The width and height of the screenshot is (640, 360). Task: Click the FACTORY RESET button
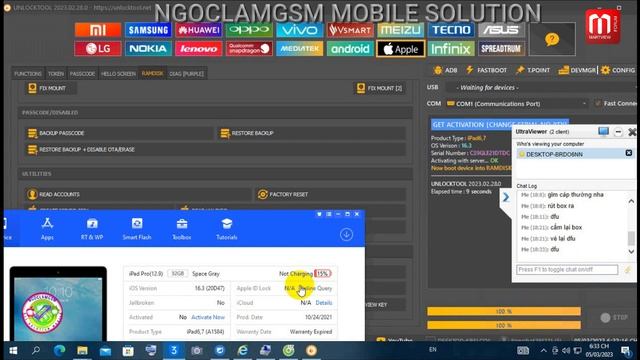(331, 194)
